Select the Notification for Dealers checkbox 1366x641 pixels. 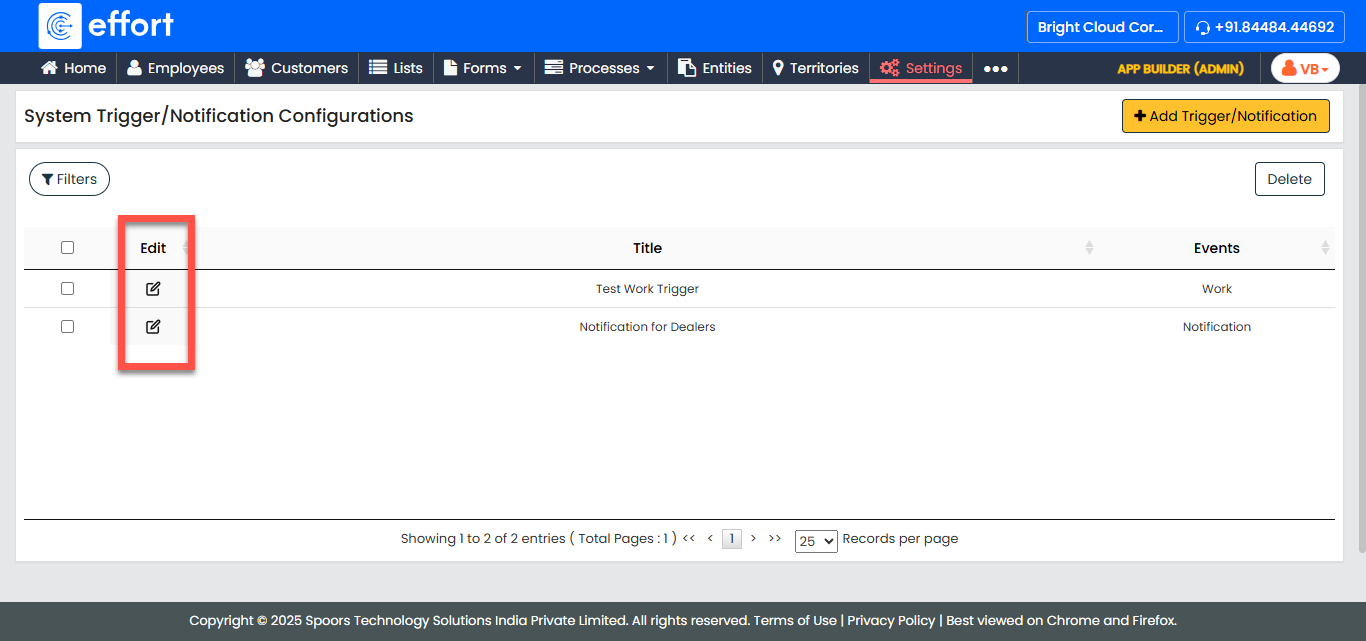(x=67, y=327)
